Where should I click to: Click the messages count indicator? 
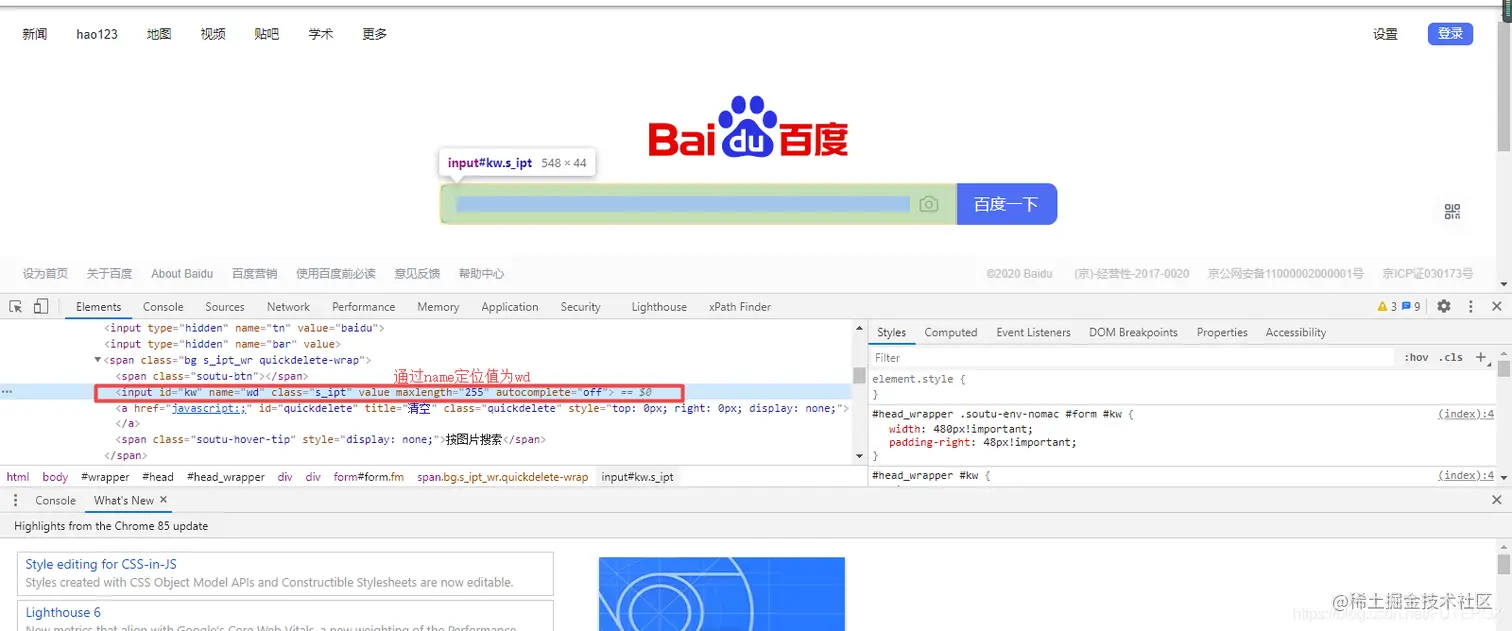1411,307
